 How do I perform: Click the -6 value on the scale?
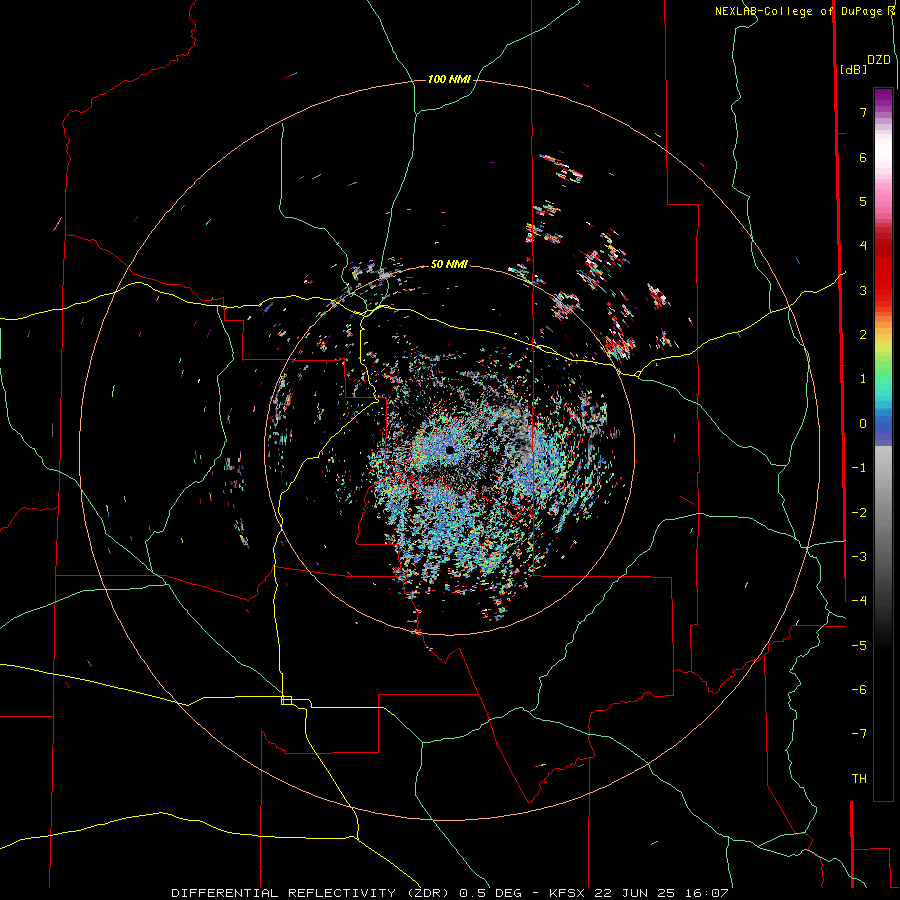859,690
